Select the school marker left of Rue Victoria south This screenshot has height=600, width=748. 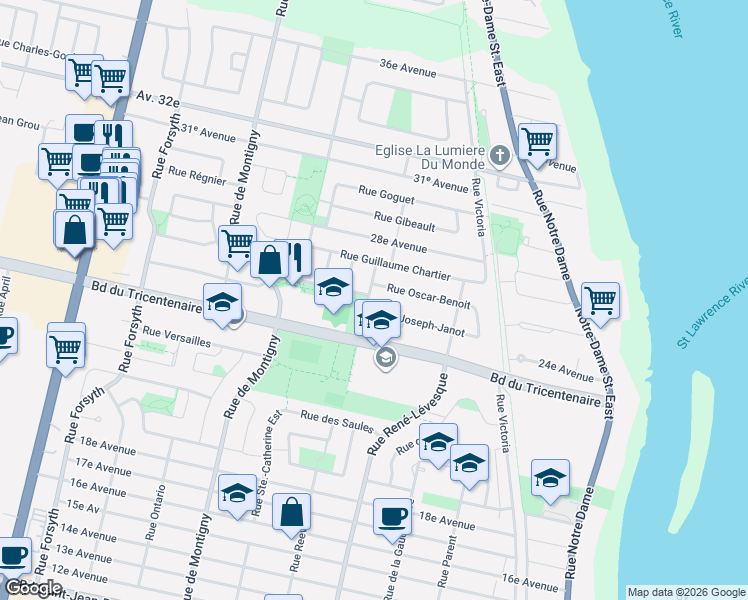coord(469,464)
